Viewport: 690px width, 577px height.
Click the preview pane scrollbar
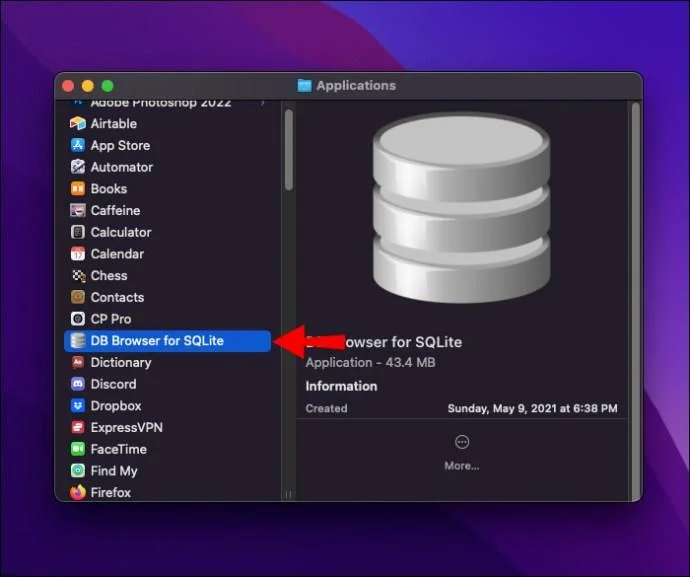click(x=635, y=301)
